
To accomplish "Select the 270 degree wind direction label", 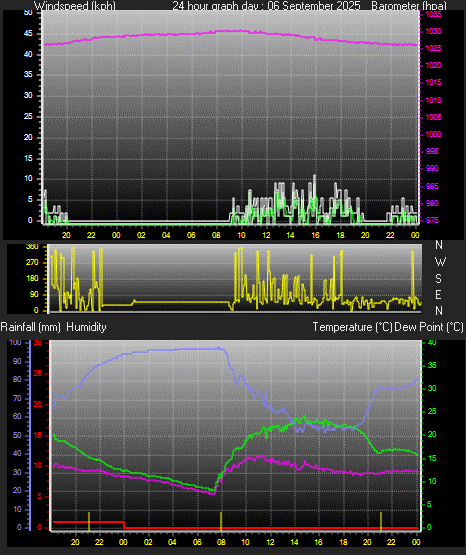I will click(32, 263).
